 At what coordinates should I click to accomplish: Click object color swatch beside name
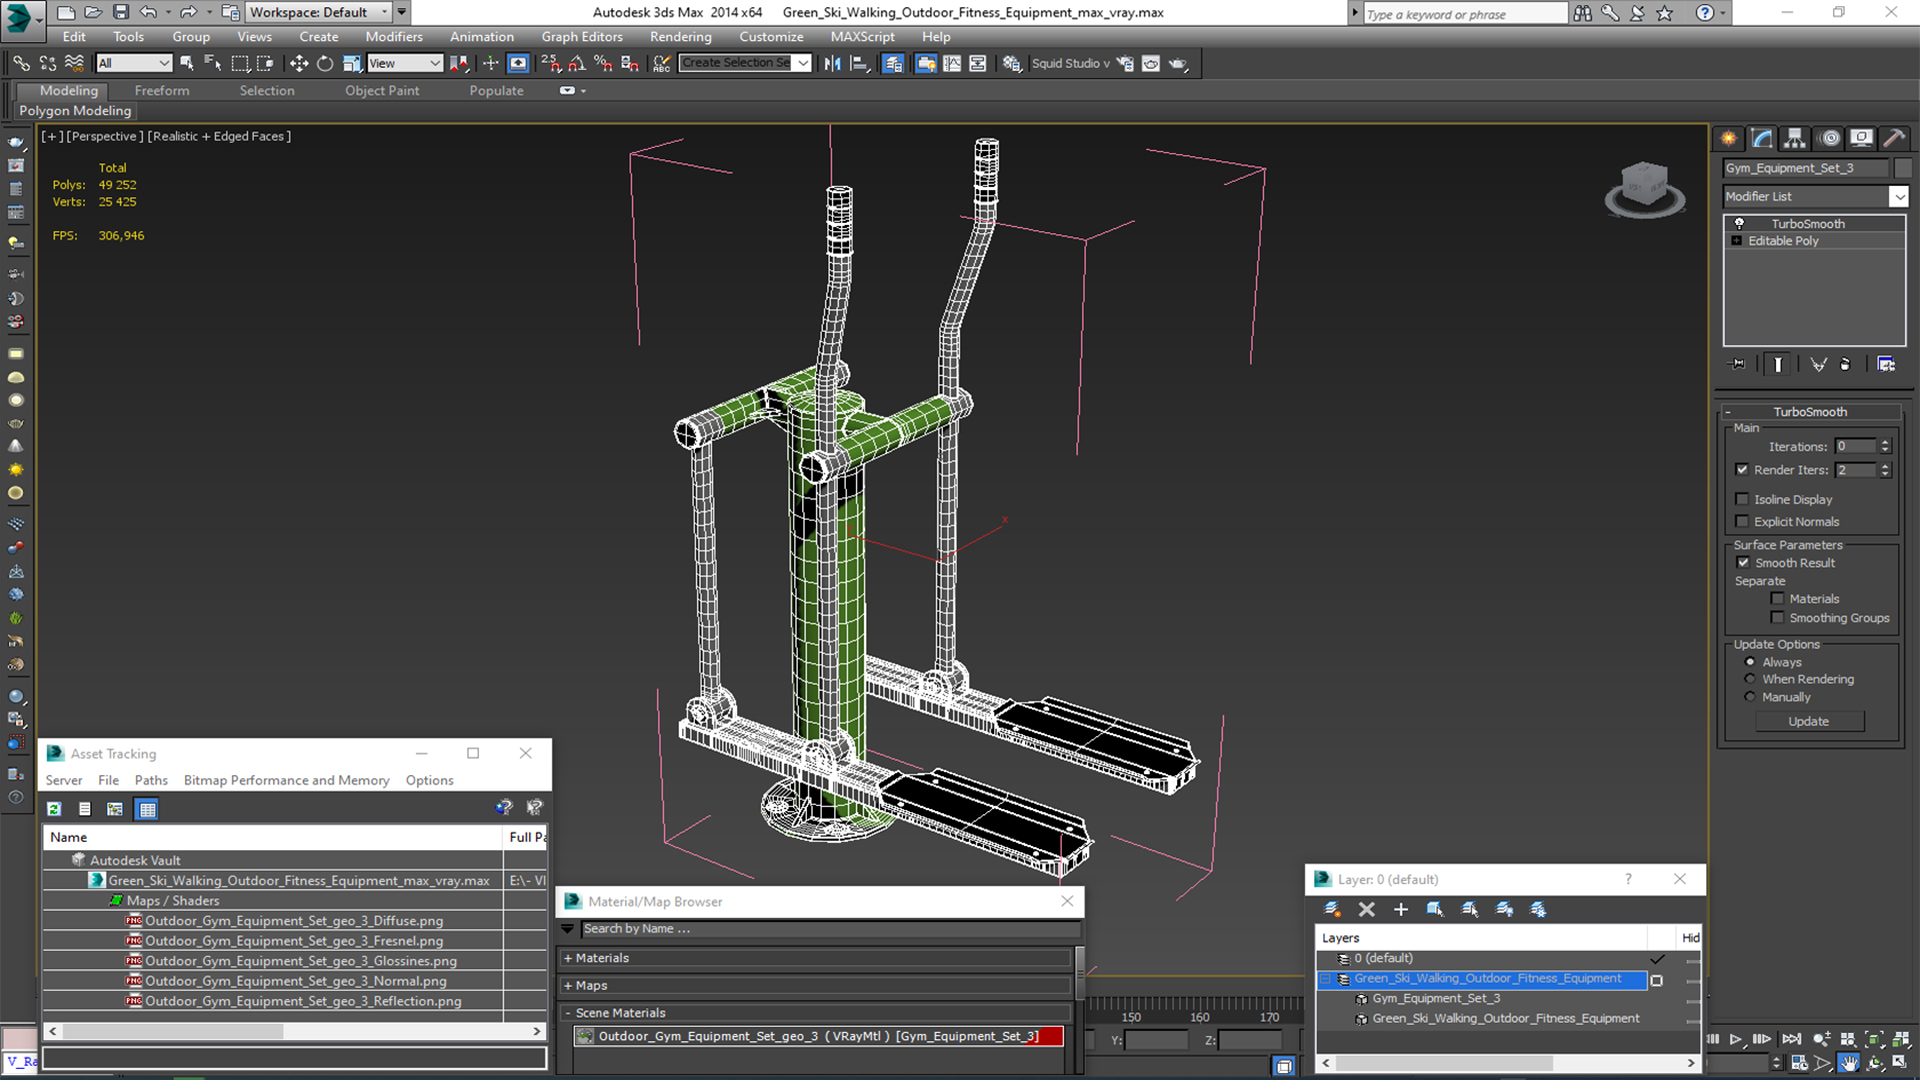(x=1903, y=168)
